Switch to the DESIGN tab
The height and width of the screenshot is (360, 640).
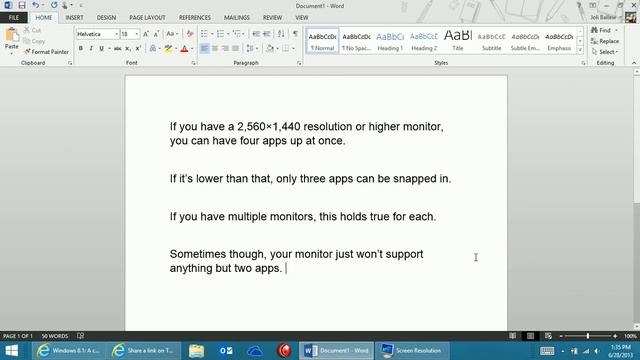pos(106,18)
